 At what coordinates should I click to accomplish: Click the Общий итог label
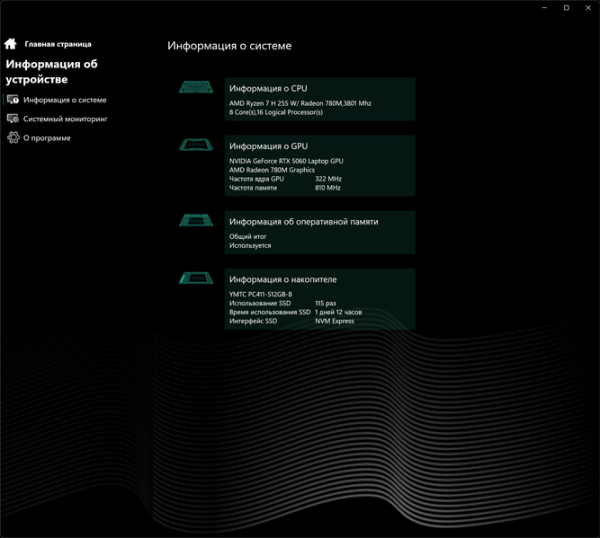click(x=248, y=236)
